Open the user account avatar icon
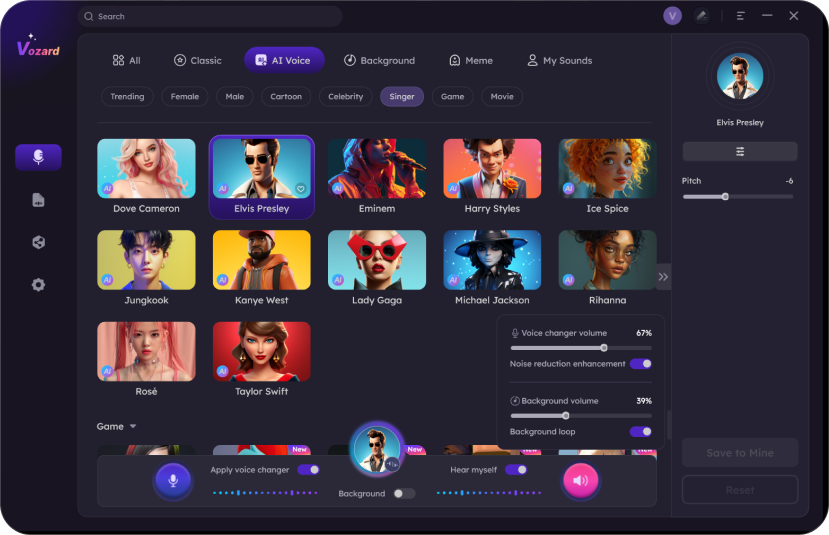This screenshot has width=829, height=535. 672,16
